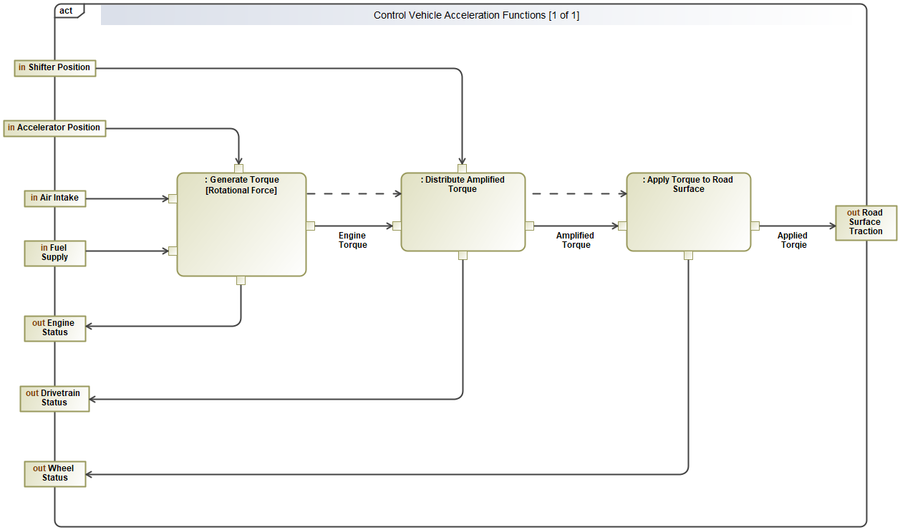This screenshot has height=530, width=900.
Task: Select the Engine Status output node
Action: tap(54, 328)
